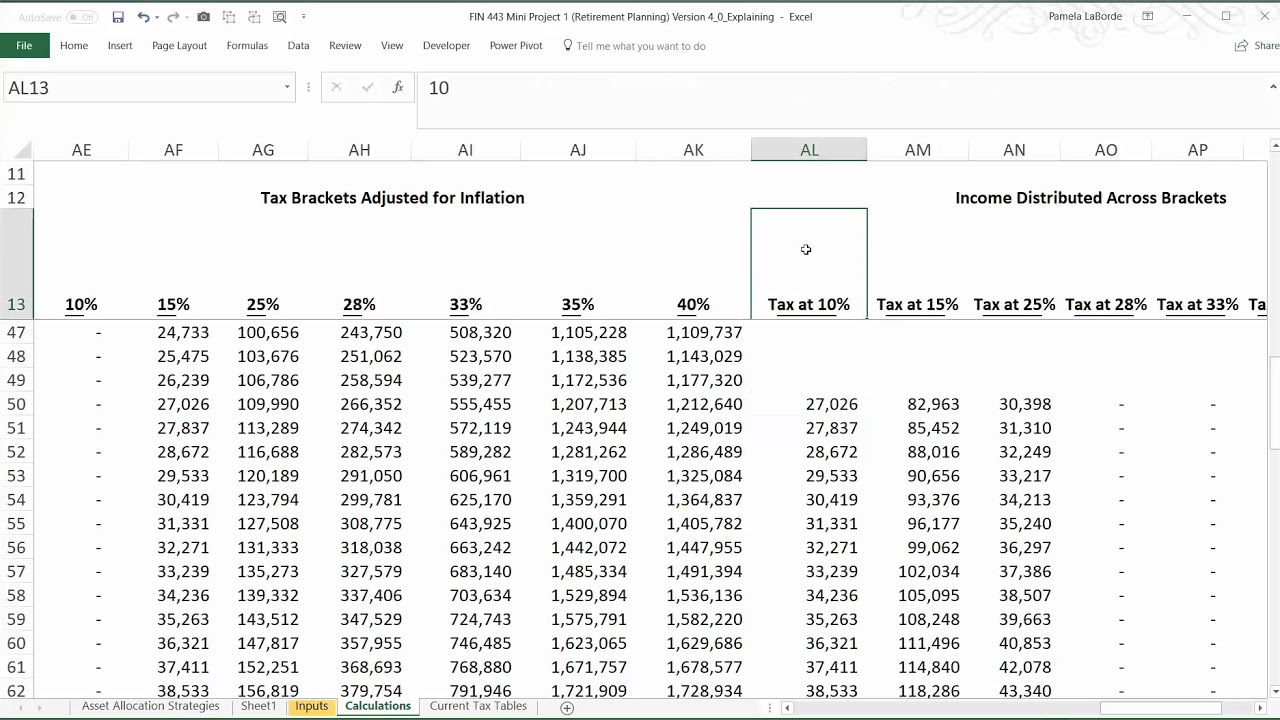The height and width of the screenshot is (720, 1280).
Task: Click the Trace Dependents icon
Action: (254, 17)
